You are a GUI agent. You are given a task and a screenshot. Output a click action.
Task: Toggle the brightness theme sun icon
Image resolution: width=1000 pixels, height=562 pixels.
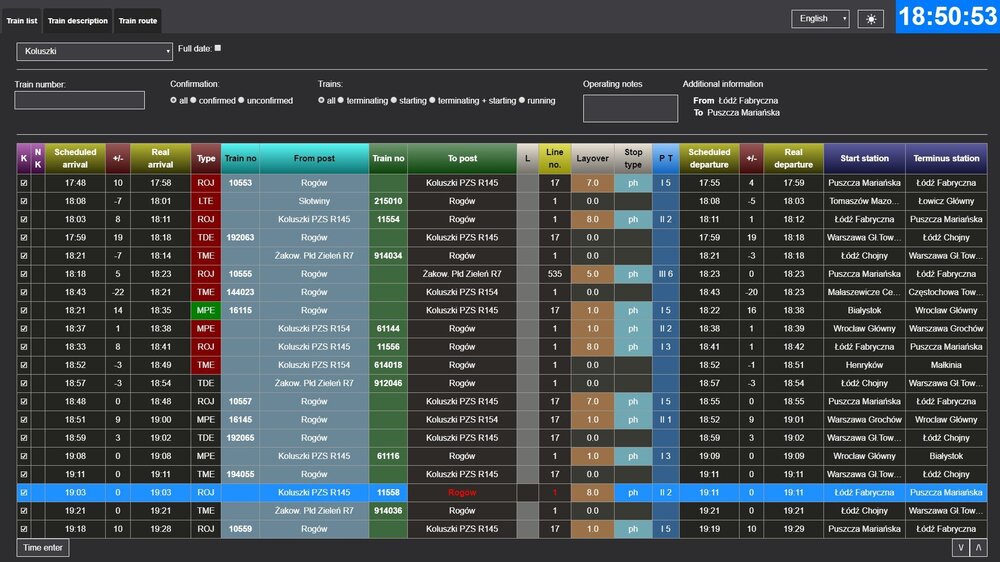871,19
